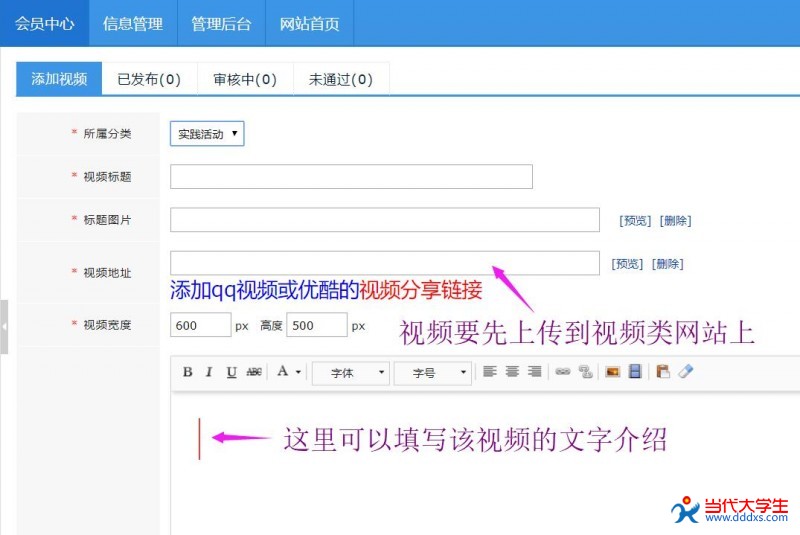Open the font color dropdown arrow

coord(298,372)
